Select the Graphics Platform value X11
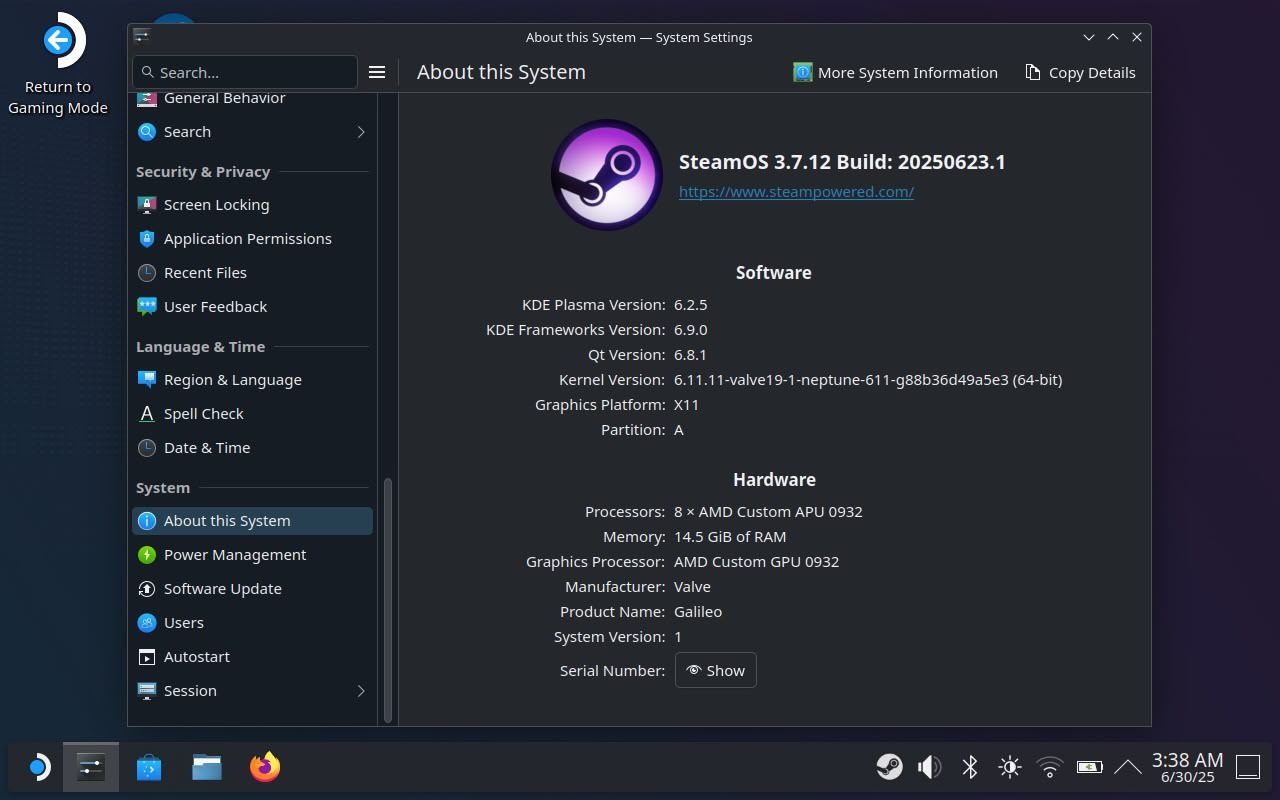This screenshot has height=800, width=1280. point(686,405)
